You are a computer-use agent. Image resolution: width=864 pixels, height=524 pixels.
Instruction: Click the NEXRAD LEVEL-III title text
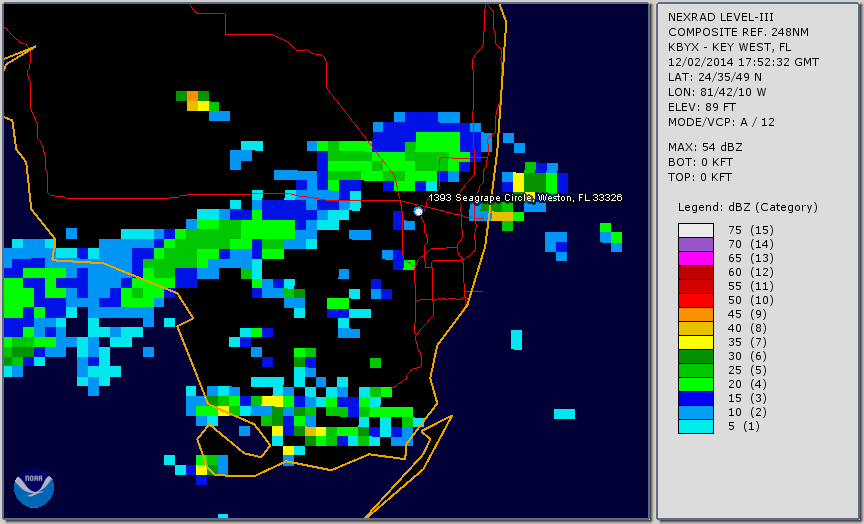pyautogui.click(x=721, y=17)
